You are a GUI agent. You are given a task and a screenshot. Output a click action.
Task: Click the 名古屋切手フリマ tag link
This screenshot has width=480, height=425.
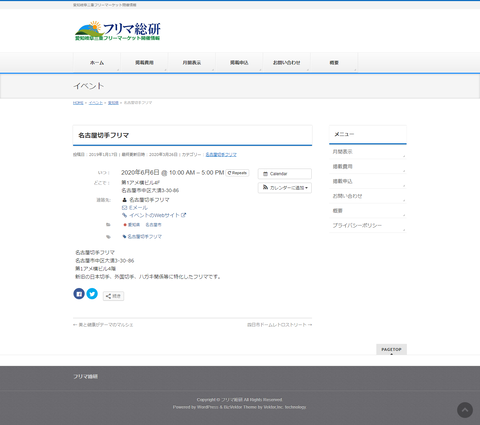tap(142, 237)
